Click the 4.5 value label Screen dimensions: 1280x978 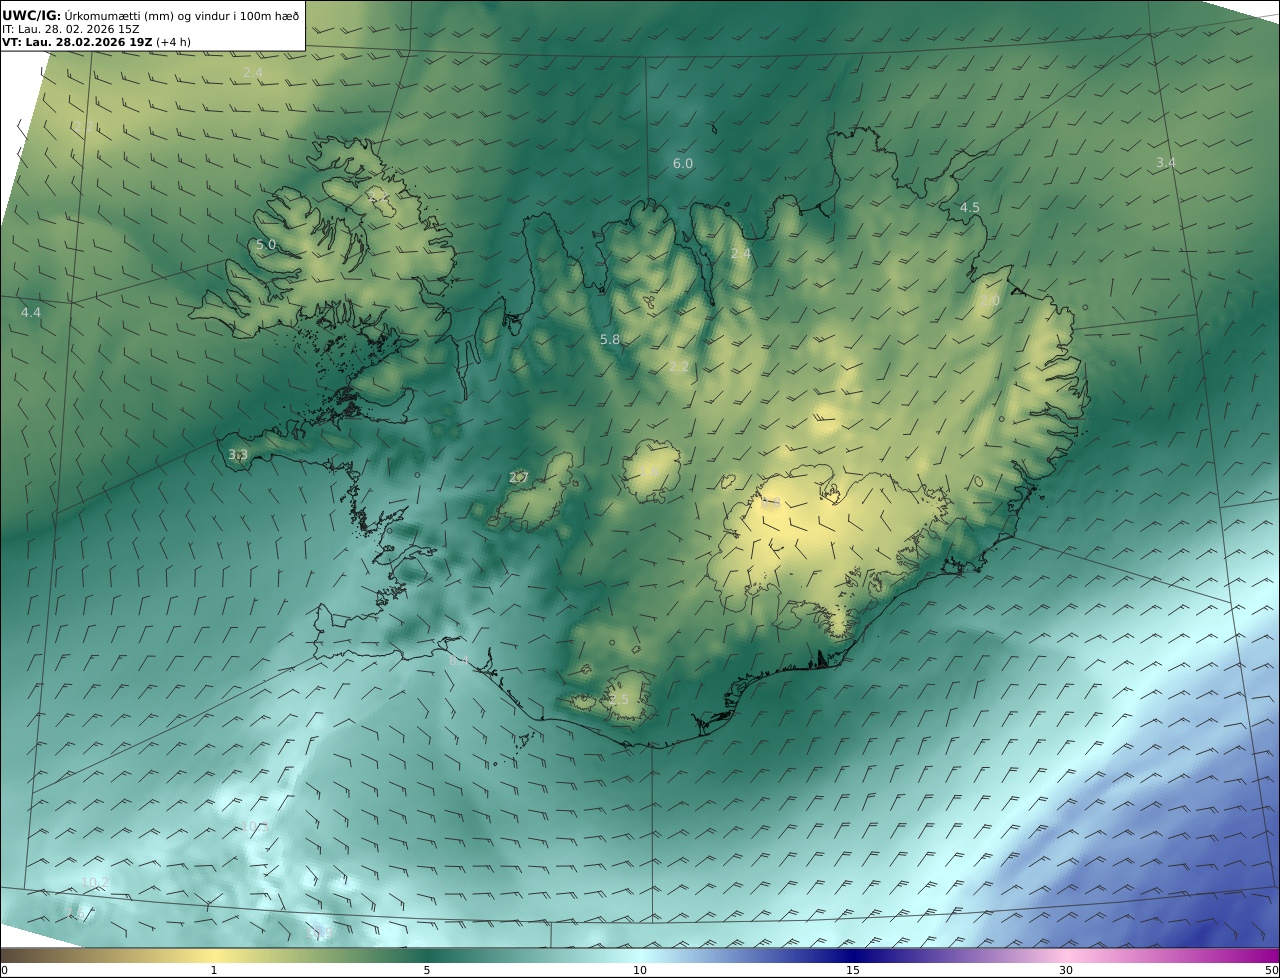pyautogui.click(x=970, y=207)
